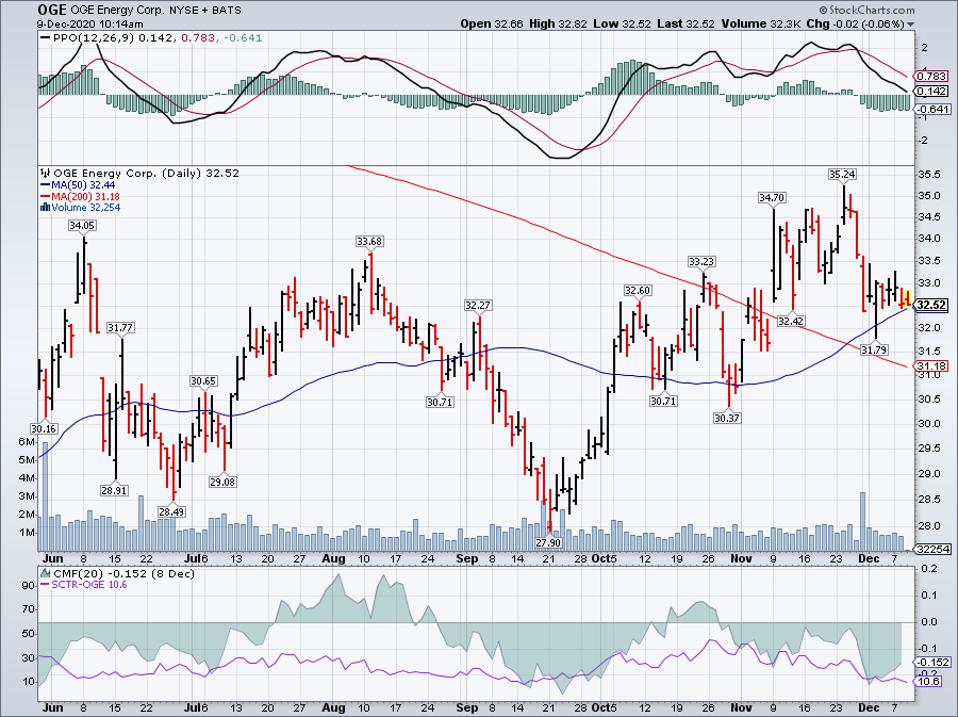Screen dimensions: 958x717
Task: Click the 29.08 low price label
Action: 222,482
